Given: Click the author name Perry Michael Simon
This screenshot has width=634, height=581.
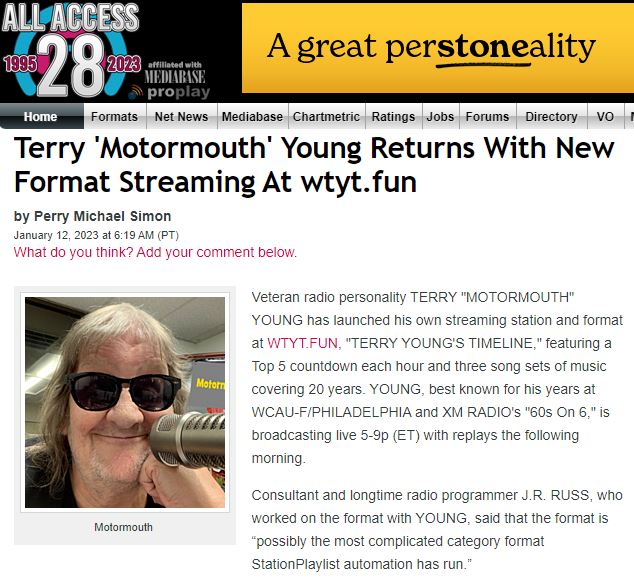Looking at the screenshot, I should pos(102,216).
